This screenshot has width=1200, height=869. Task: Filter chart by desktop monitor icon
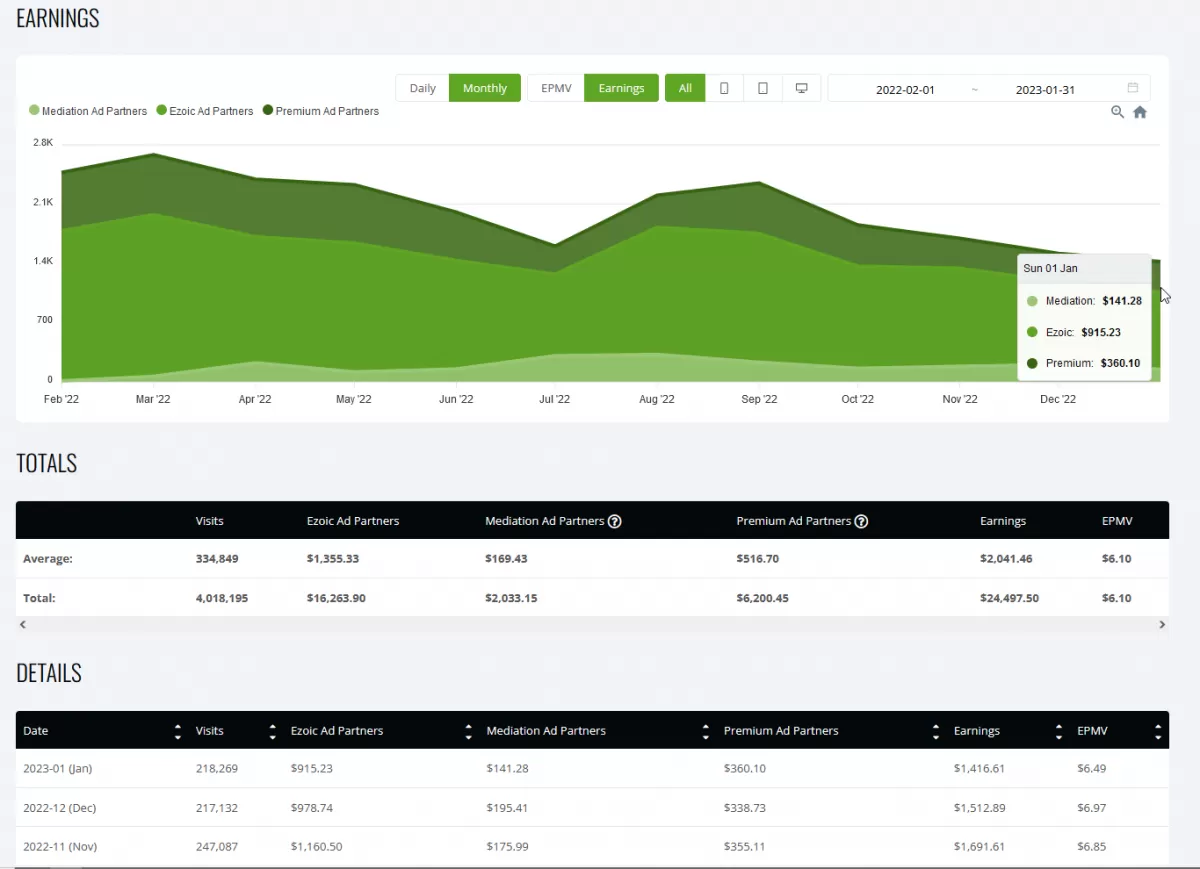tap(801, 88)
